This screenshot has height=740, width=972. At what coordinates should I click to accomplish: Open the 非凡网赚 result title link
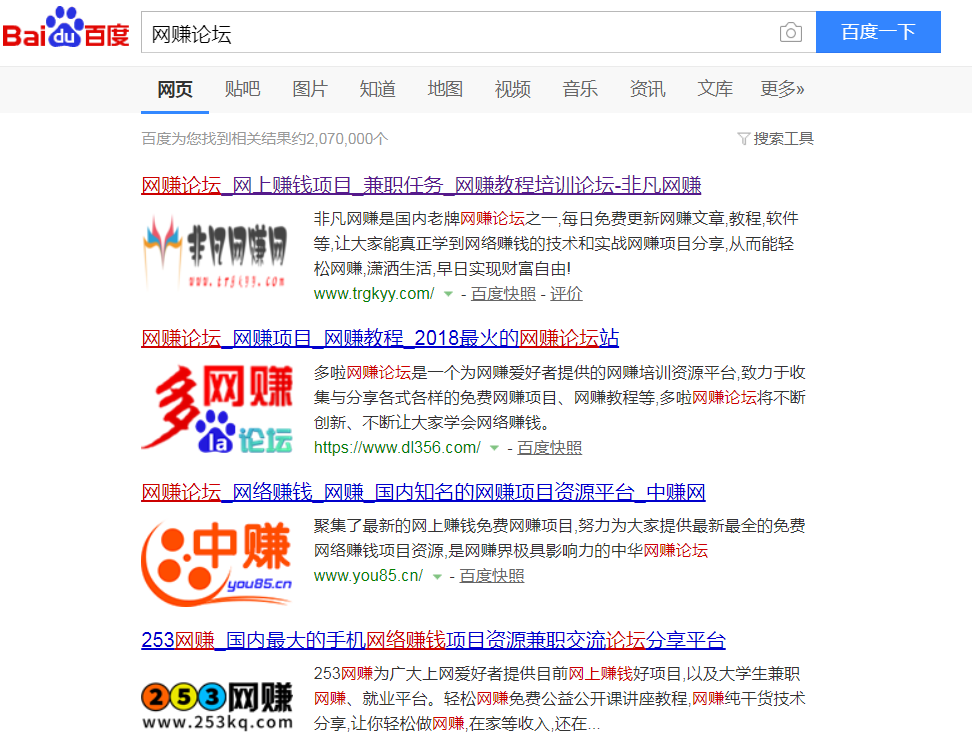pyautogui.click(x=421, y=185)
